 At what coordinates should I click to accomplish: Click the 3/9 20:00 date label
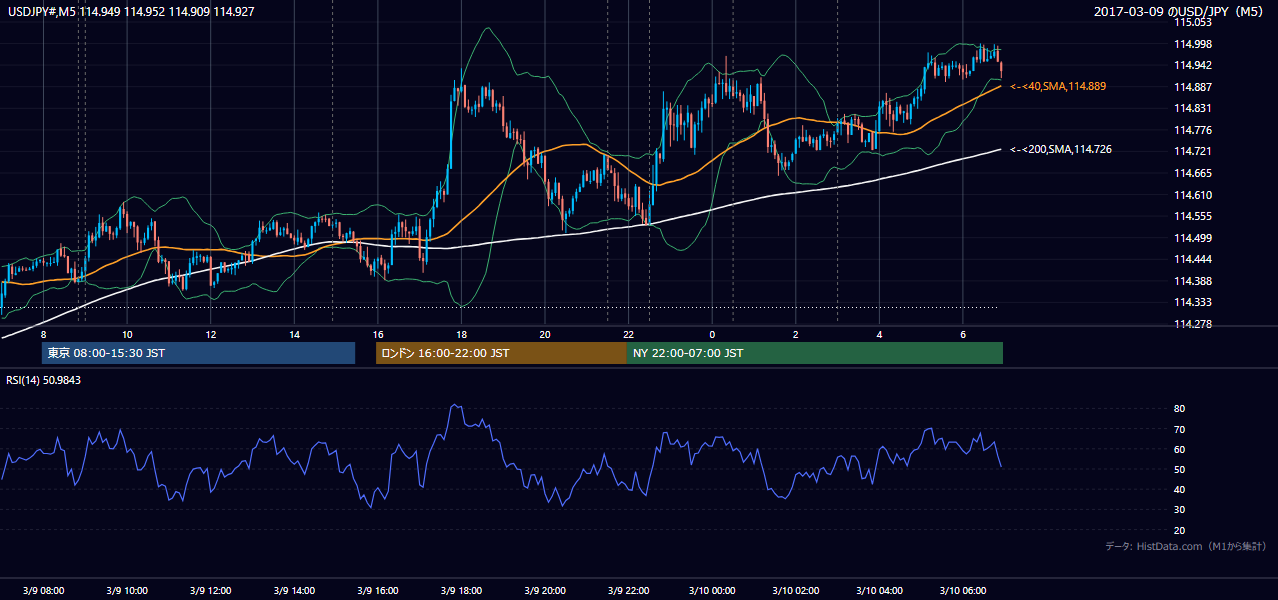(544, 590)
